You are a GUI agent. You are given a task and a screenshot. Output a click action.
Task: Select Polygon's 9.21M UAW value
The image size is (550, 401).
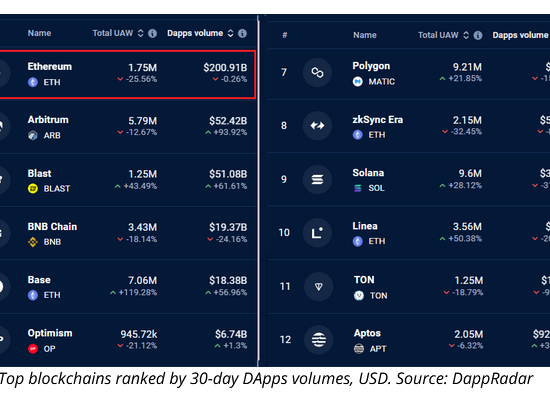tap(467, 67)
